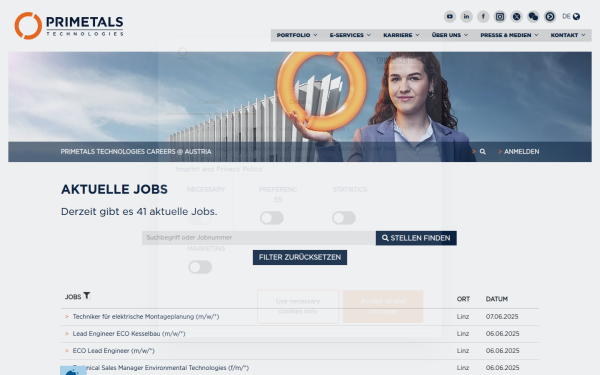Toggle the Statistics cookie switch
Image resolution: width=600 pixels, height=375 pixels.
point(344,218)
